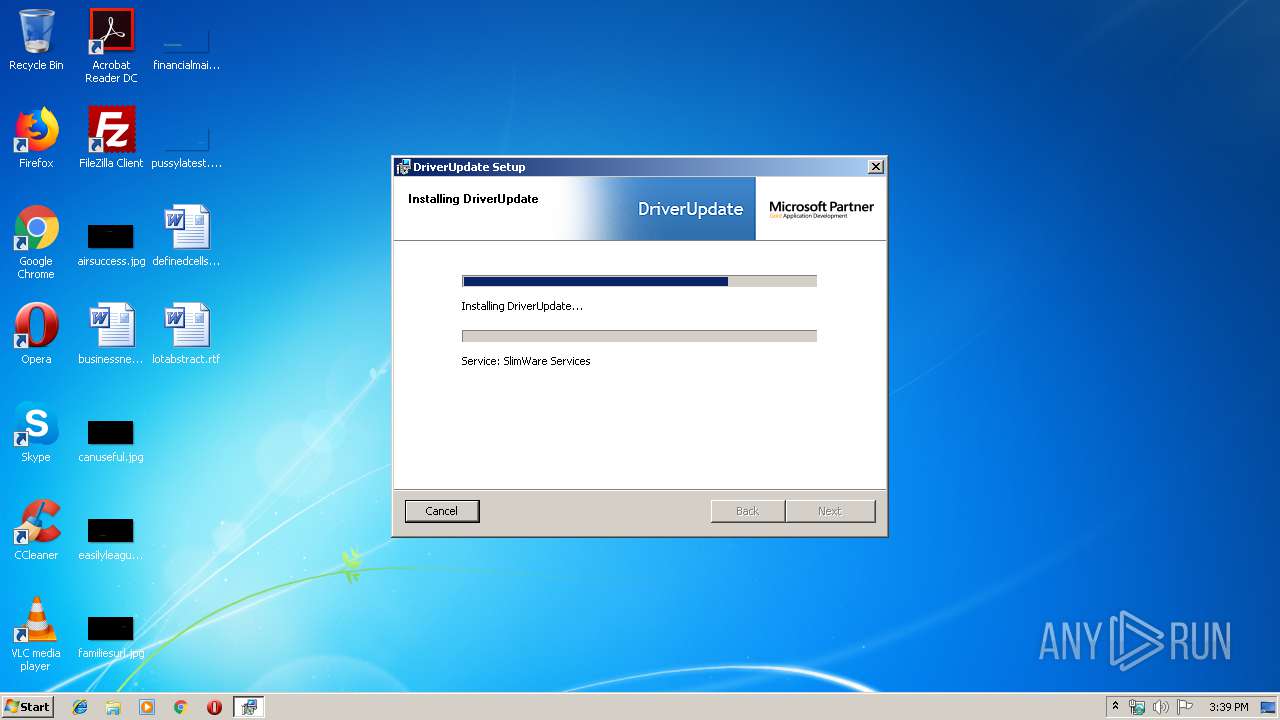This screenshot has width=1280, height=720.
Task: Click the 'Service: SlimWare Services' status text
Action: coord(526,361)
